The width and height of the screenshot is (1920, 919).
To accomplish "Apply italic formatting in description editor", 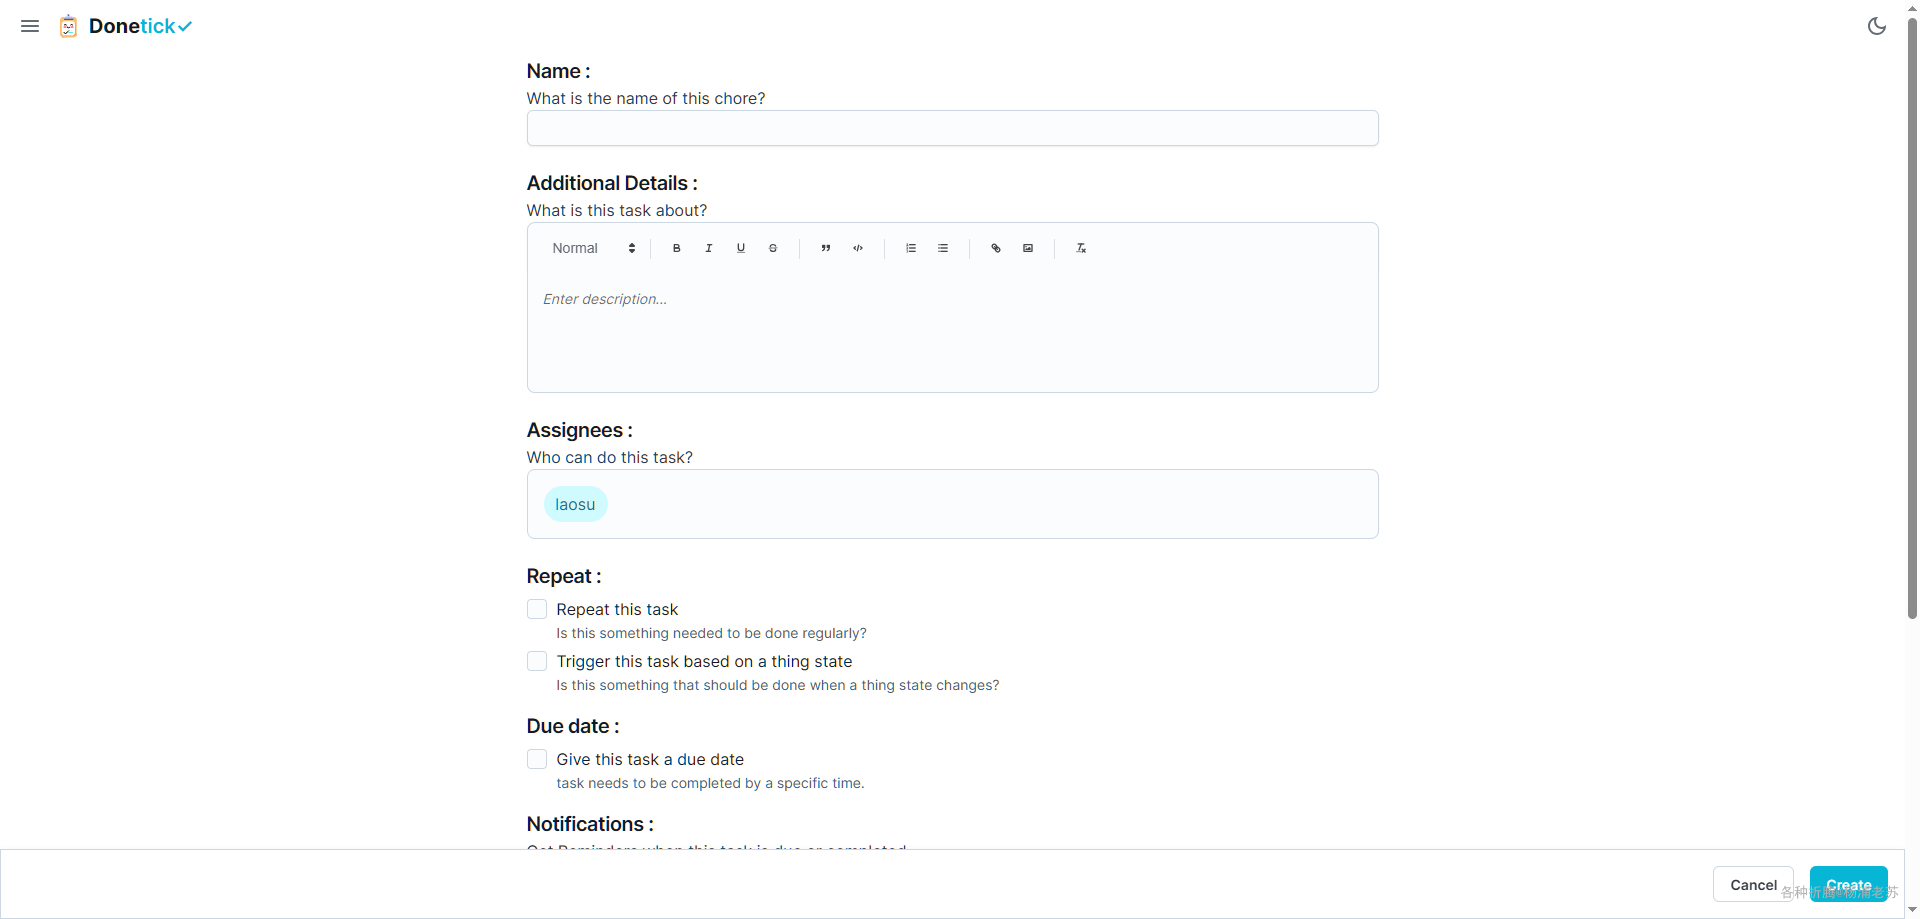I will (x=709, y=248).
